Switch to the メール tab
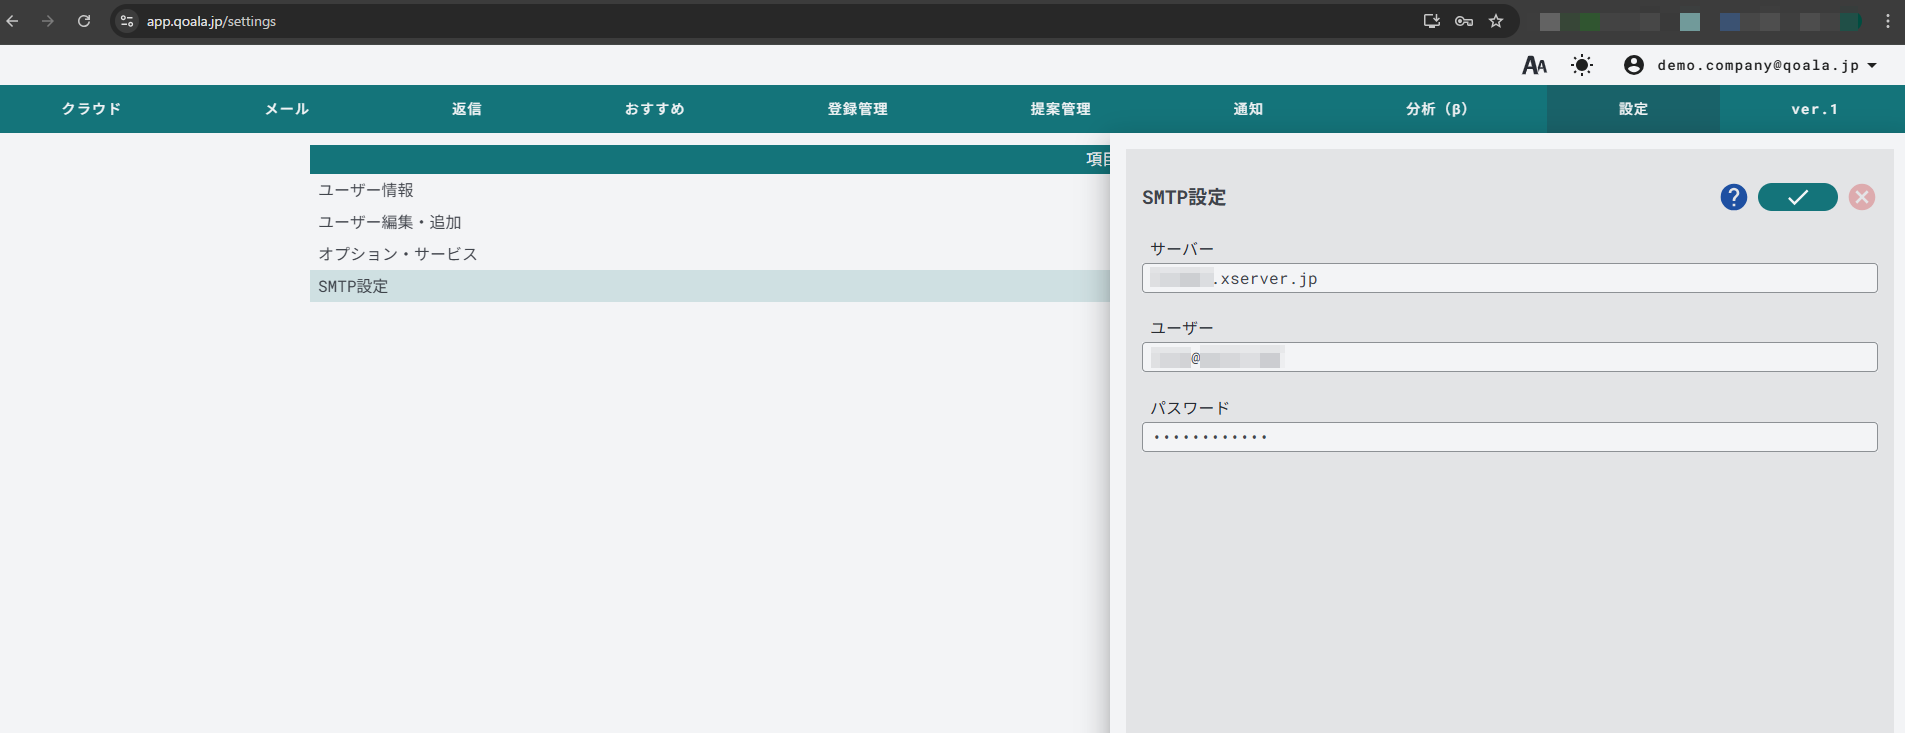This screenshot has height=733, width=1905. click(287, 109)
